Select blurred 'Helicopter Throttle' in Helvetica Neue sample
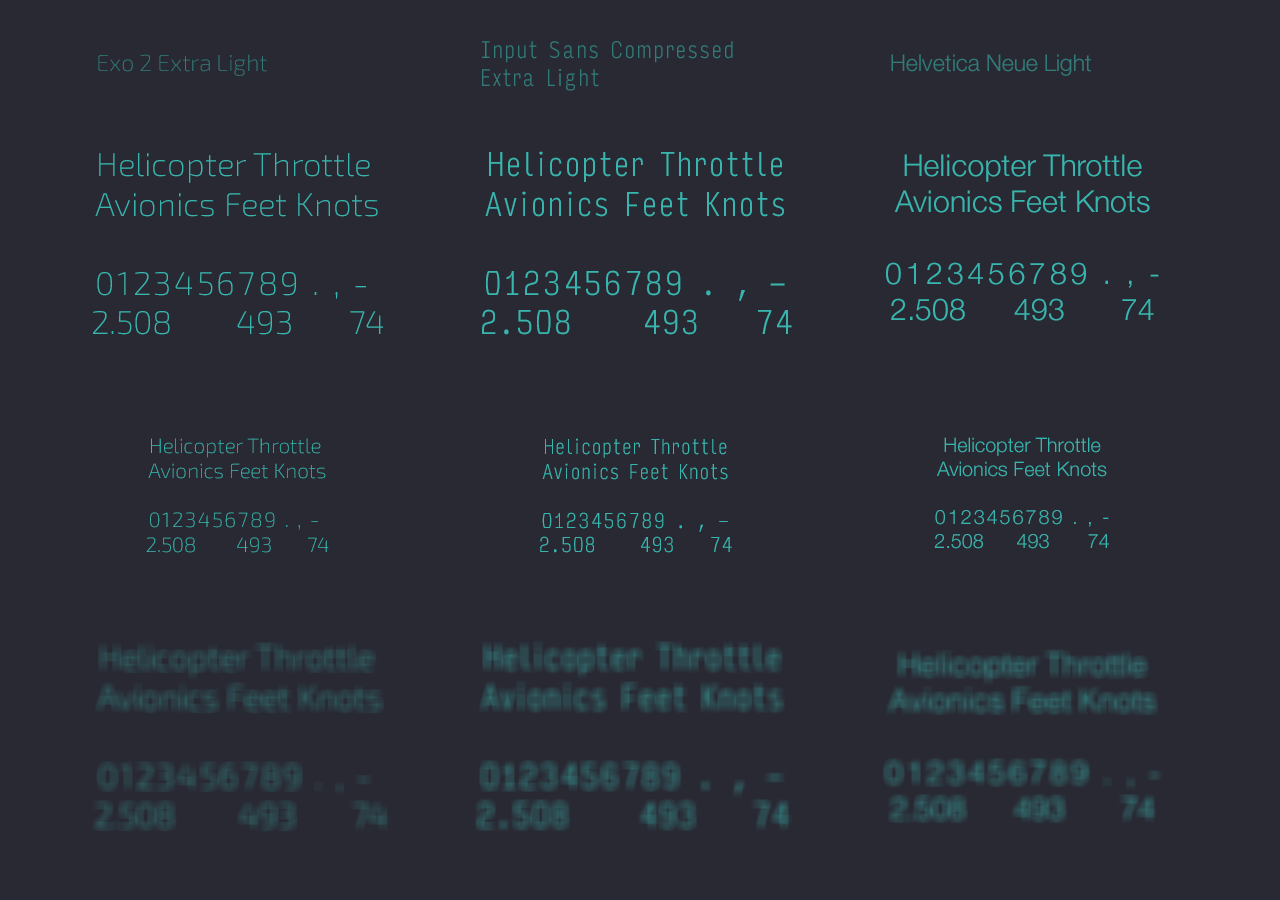Viewport: 1280px width, 900px height. pyautogui.click(x=1022, y=665)
